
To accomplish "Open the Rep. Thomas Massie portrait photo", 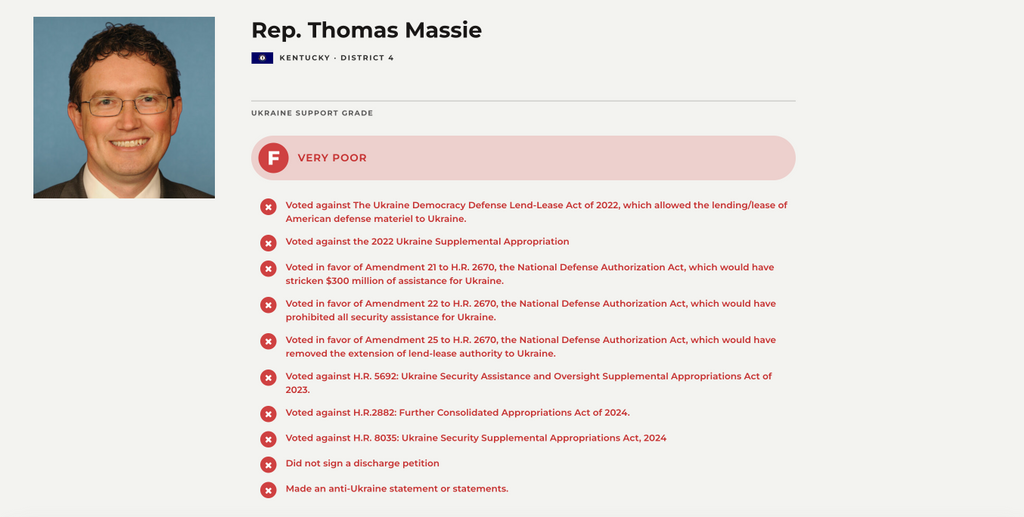I will pyautogui.click(x=124, y=108).
